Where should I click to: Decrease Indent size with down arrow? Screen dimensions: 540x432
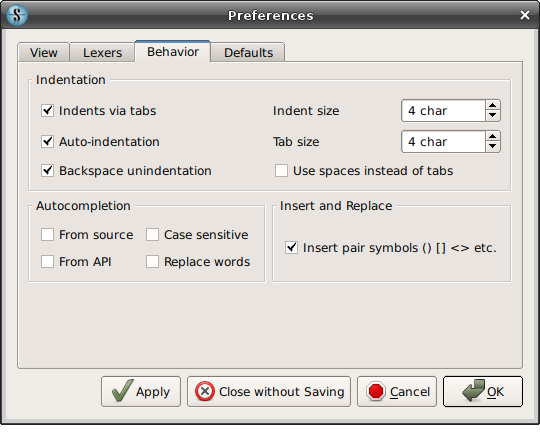coord(492,116)
